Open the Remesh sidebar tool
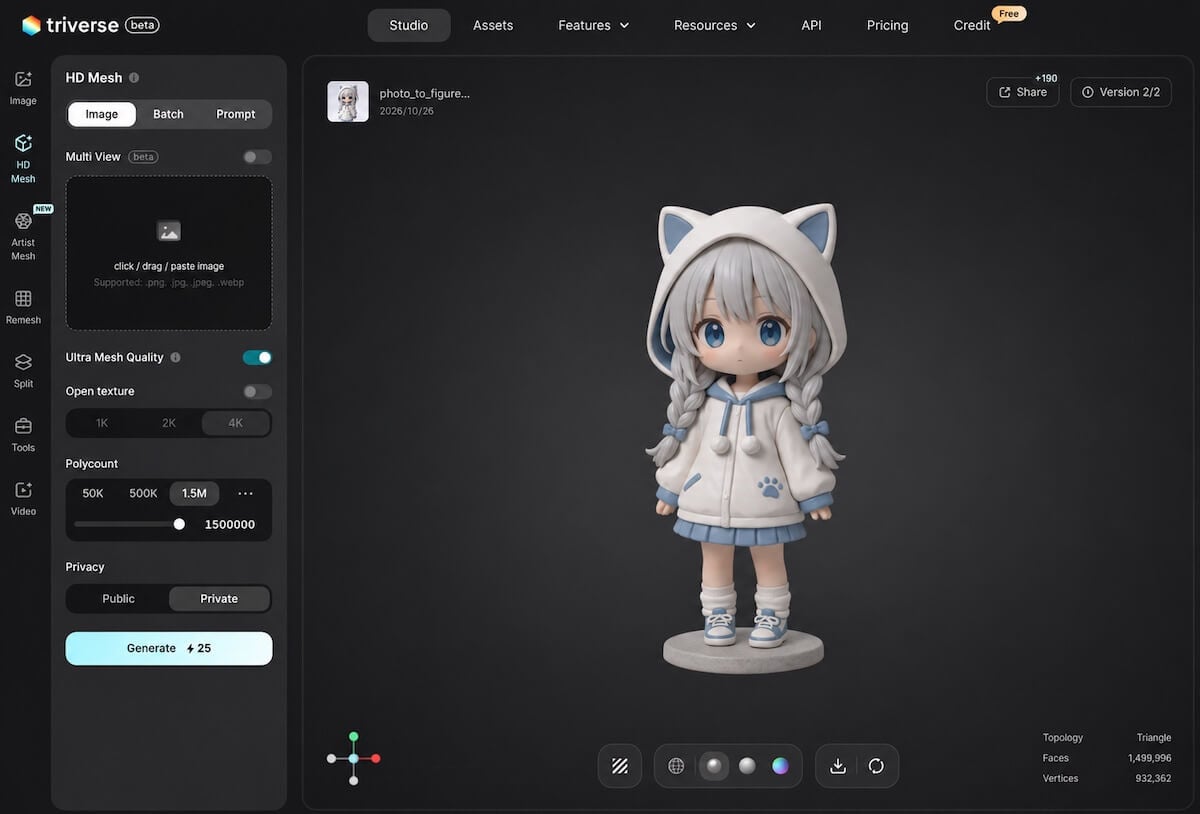 [x=23, y=308]
